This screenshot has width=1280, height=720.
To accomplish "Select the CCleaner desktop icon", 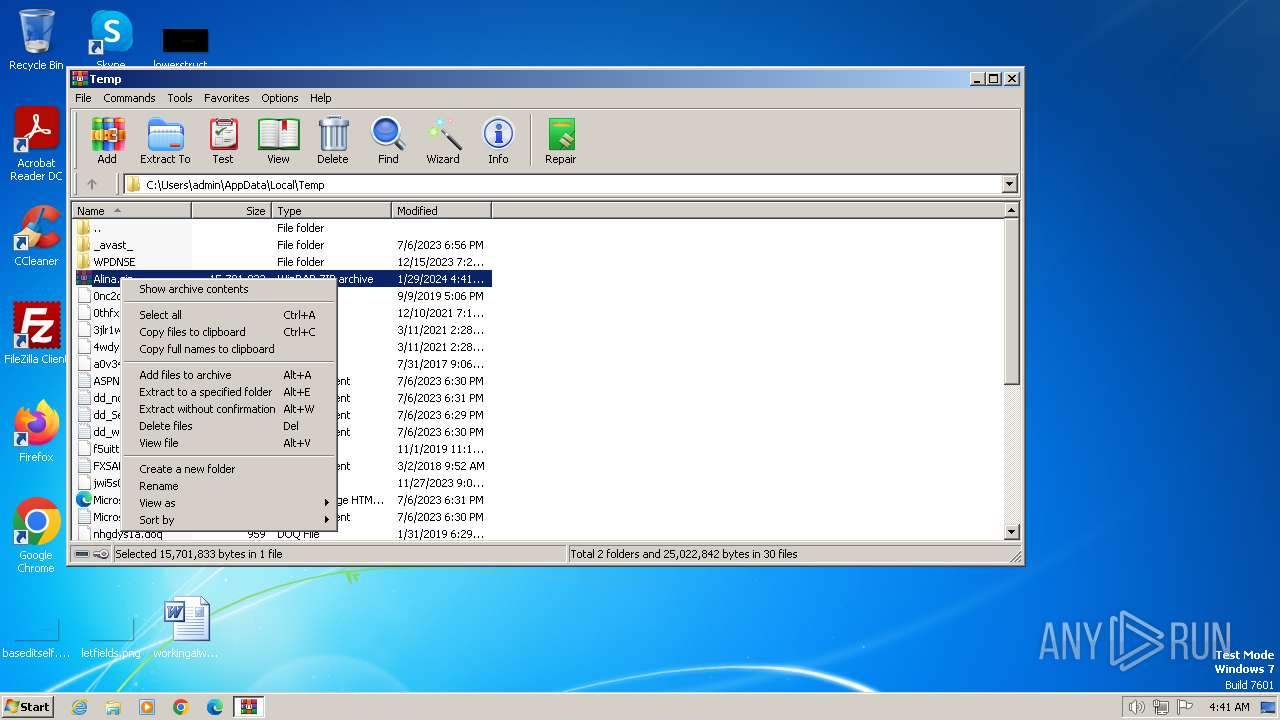I will pos(36,236).
